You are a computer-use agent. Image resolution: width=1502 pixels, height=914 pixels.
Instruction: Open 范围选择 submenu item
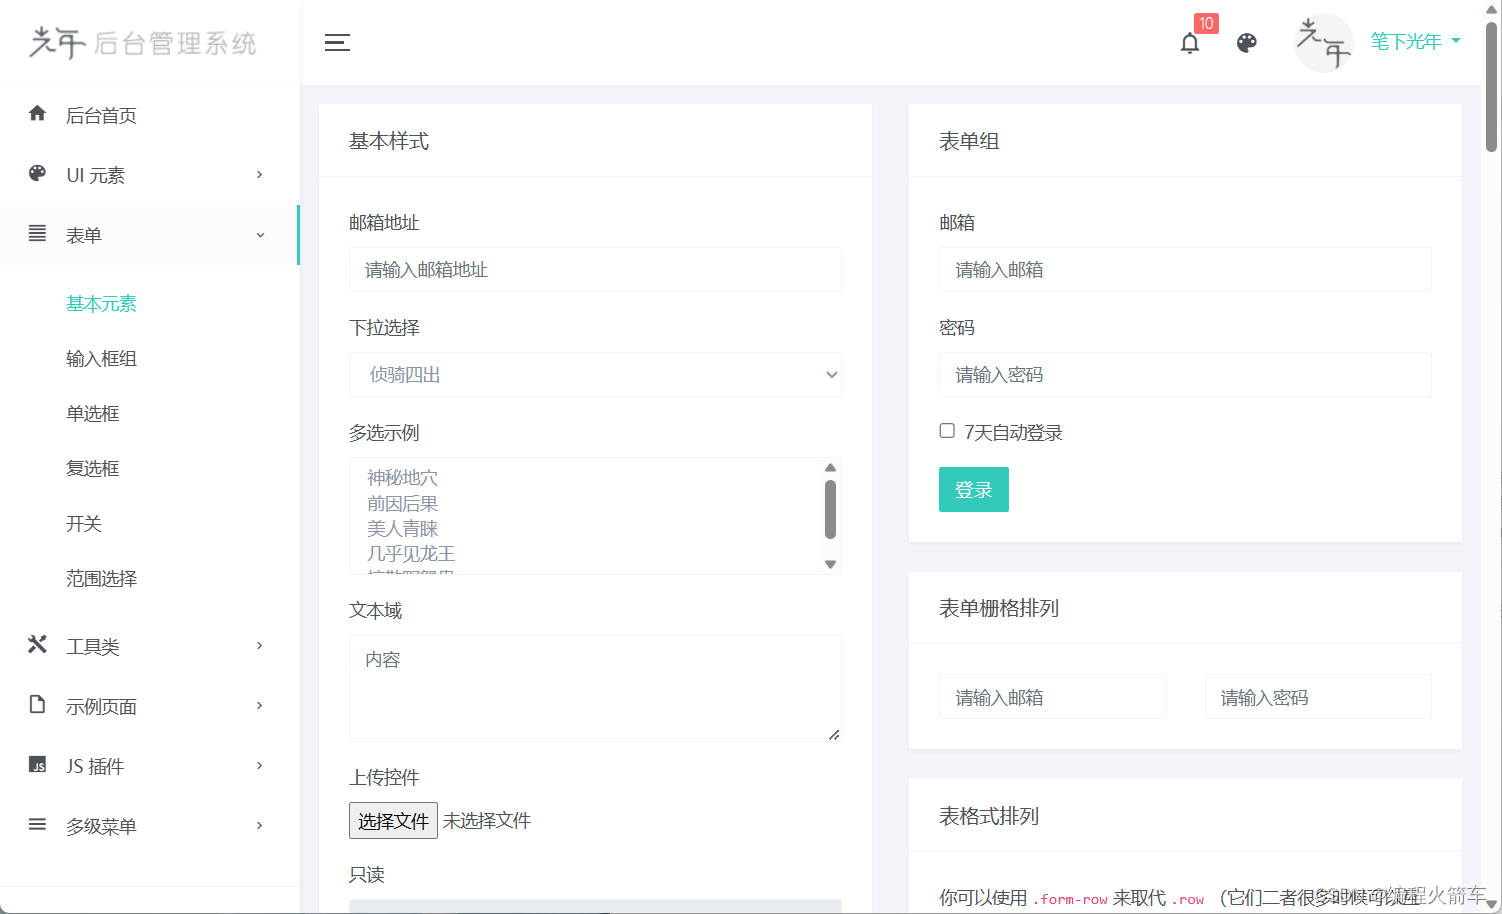tap(101, 579)
